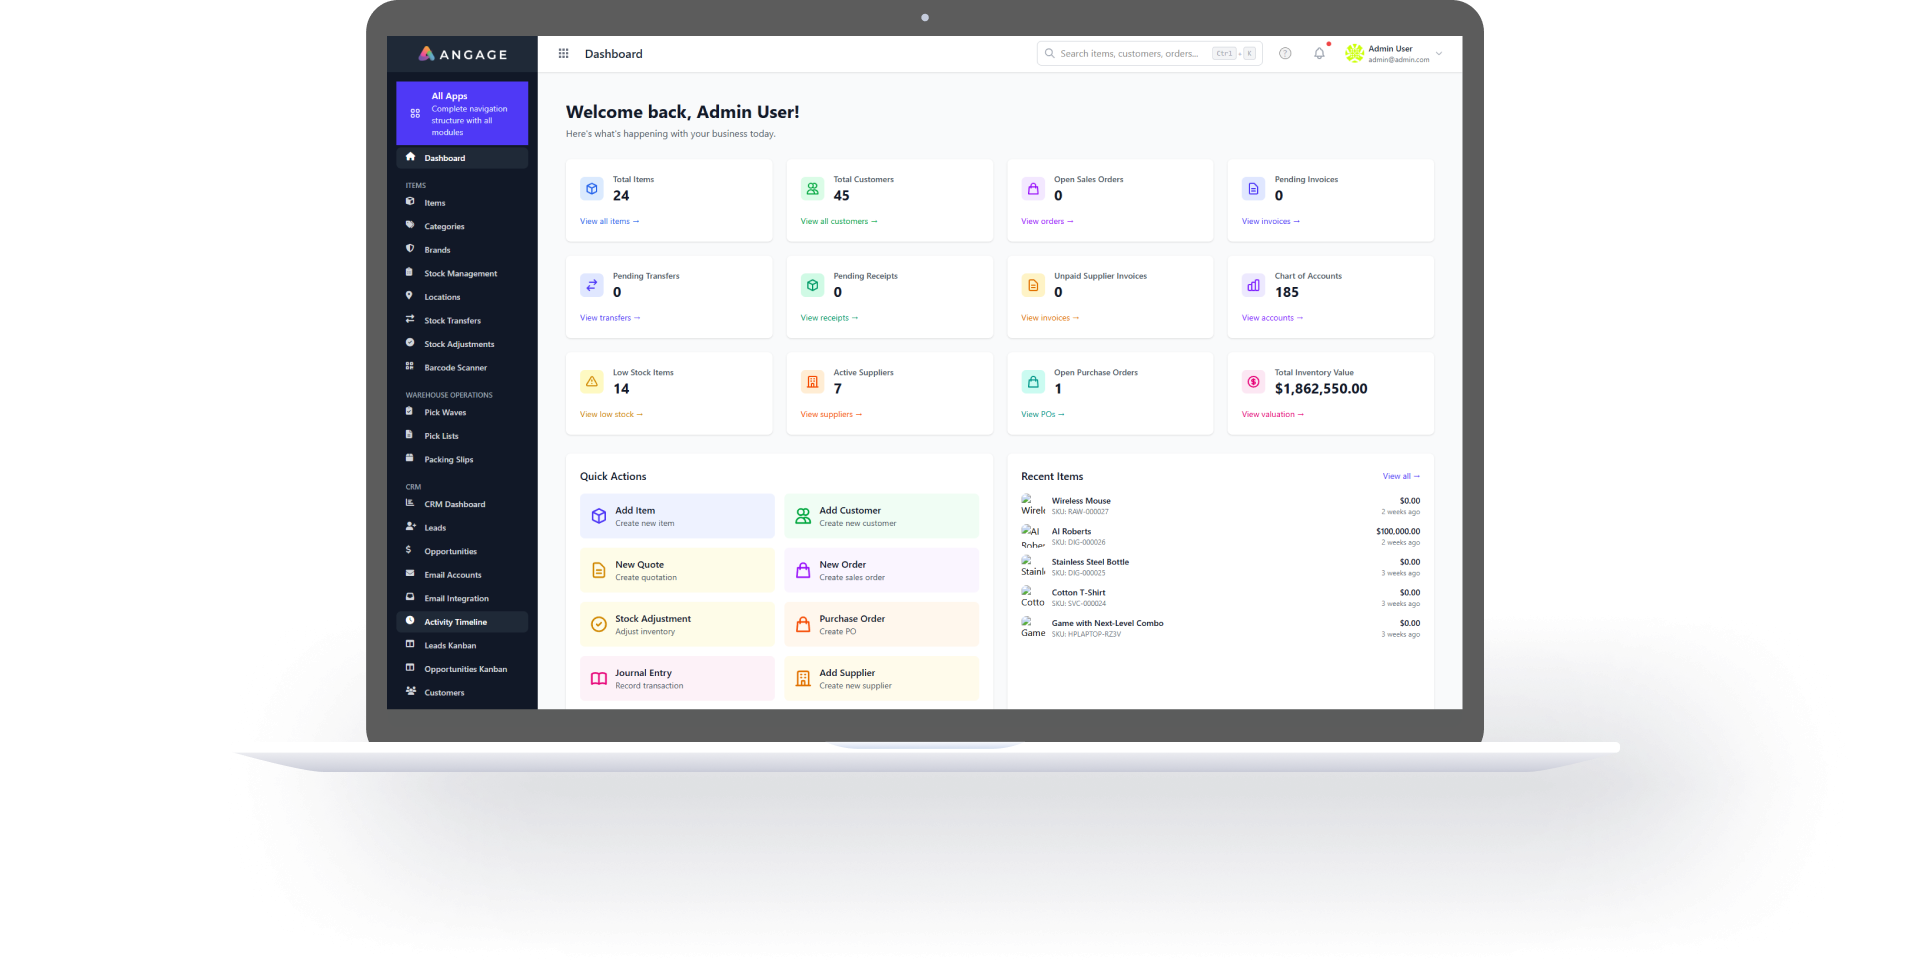Open Barcode Scanner from sidebar
This screenshot has width=1906, height=973.
pos(455,368)
